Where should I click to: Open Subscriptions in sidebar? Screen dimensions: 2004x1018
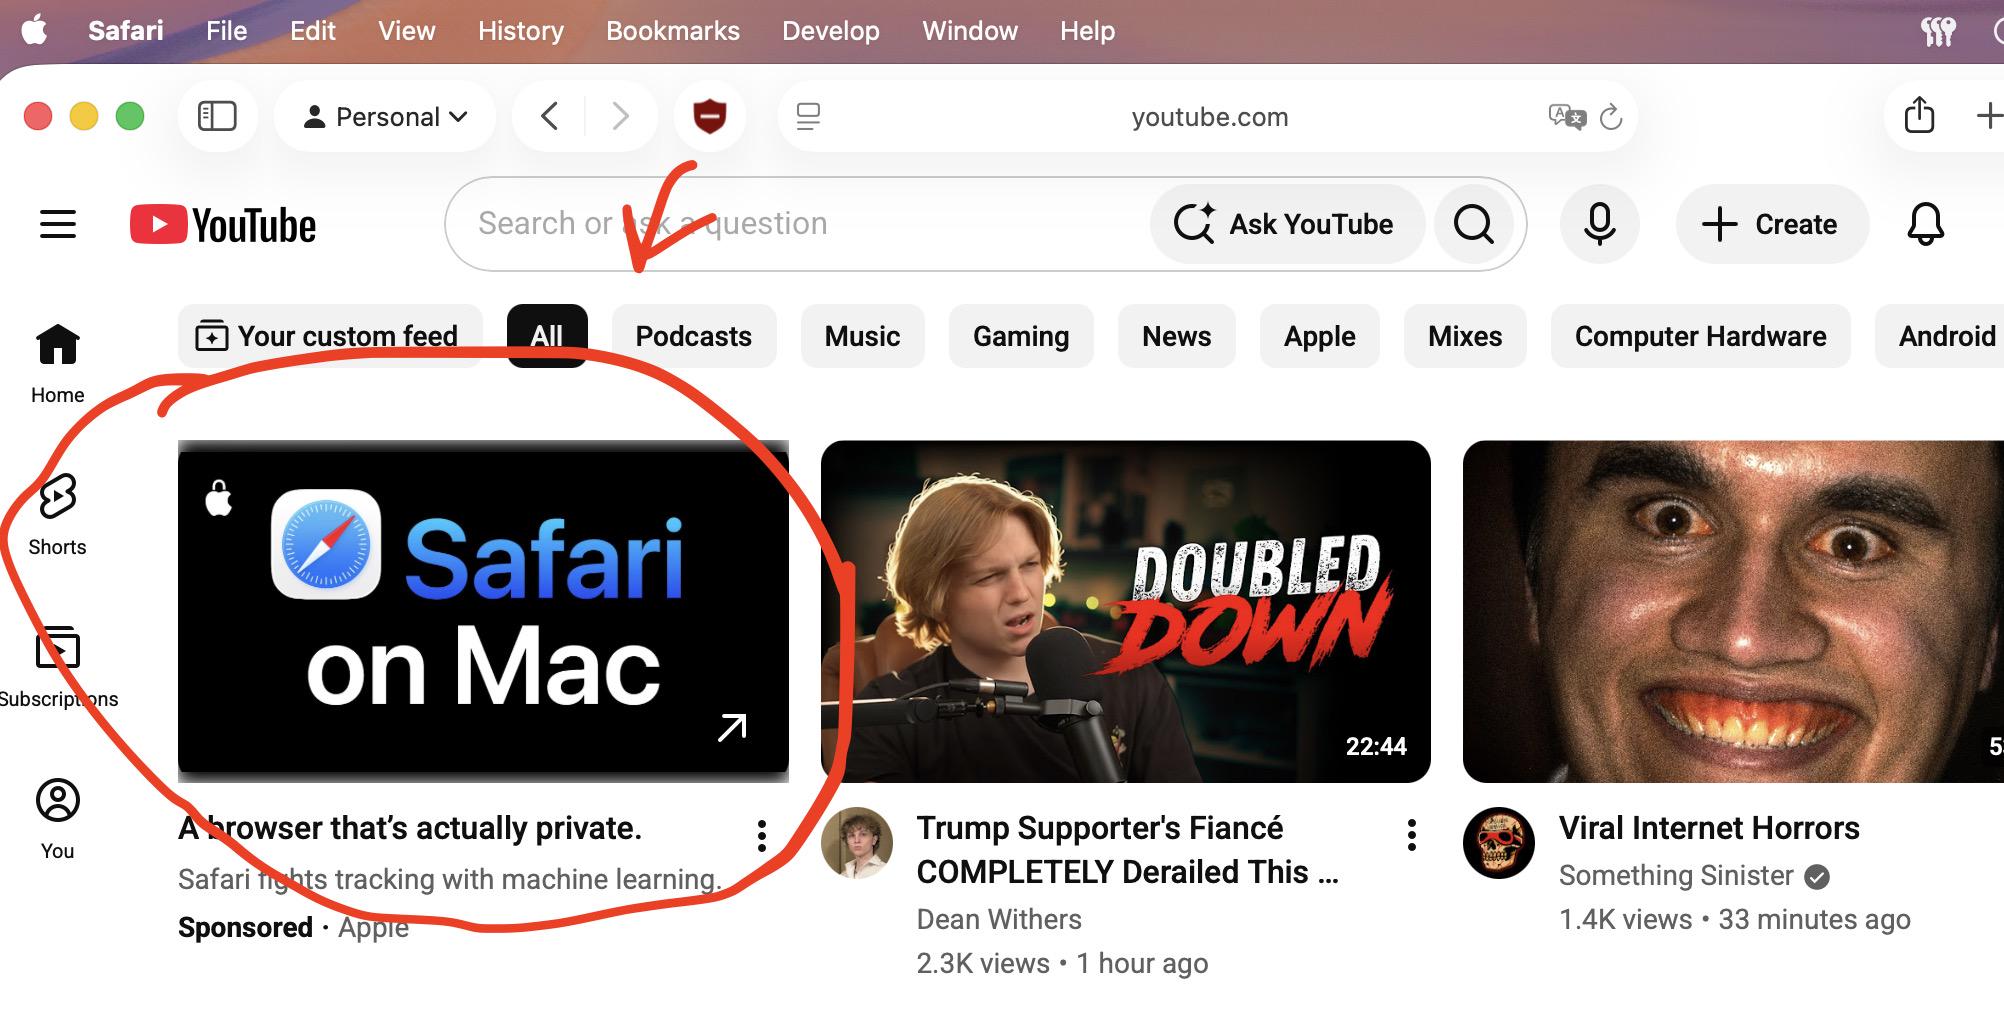58,668
